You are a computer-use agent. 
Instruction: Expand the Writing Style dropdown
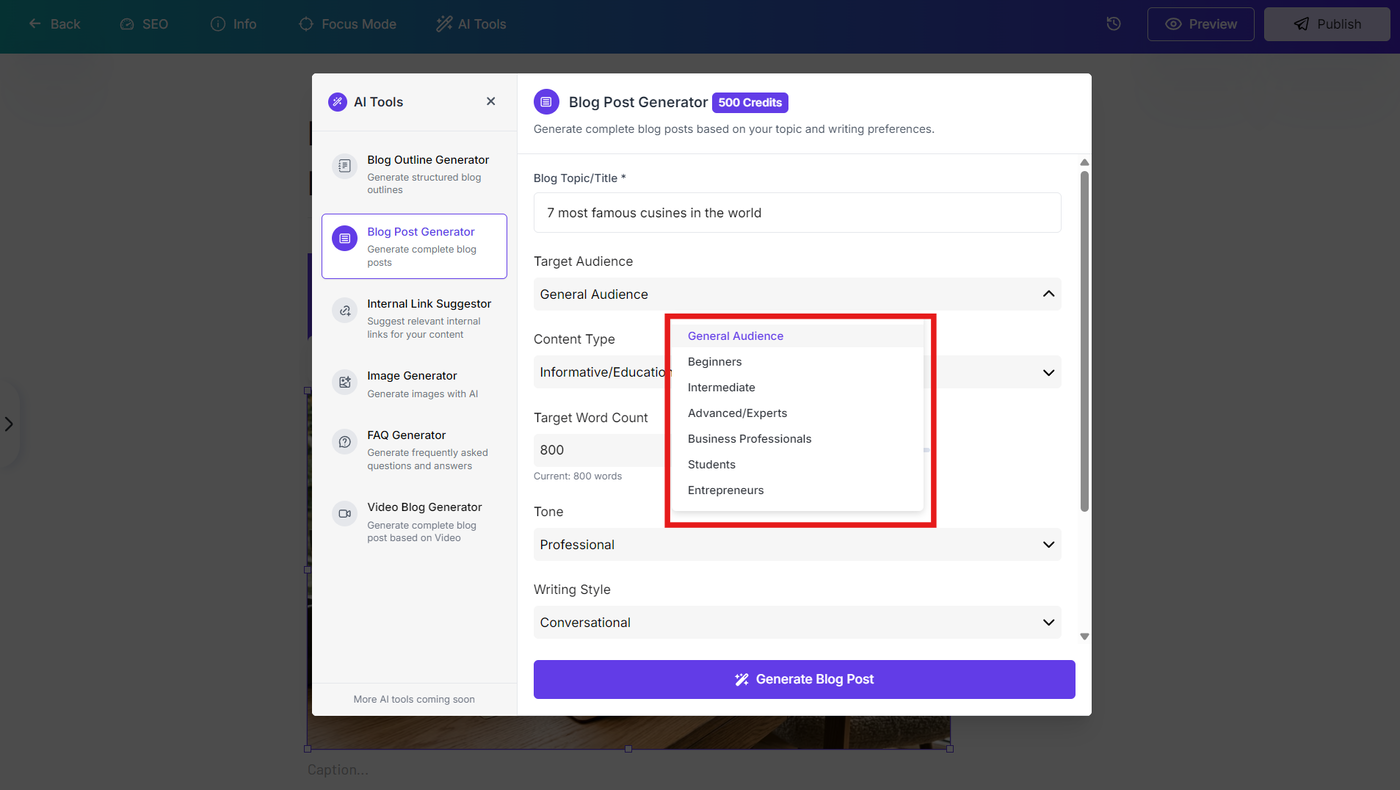pos(797,622)
